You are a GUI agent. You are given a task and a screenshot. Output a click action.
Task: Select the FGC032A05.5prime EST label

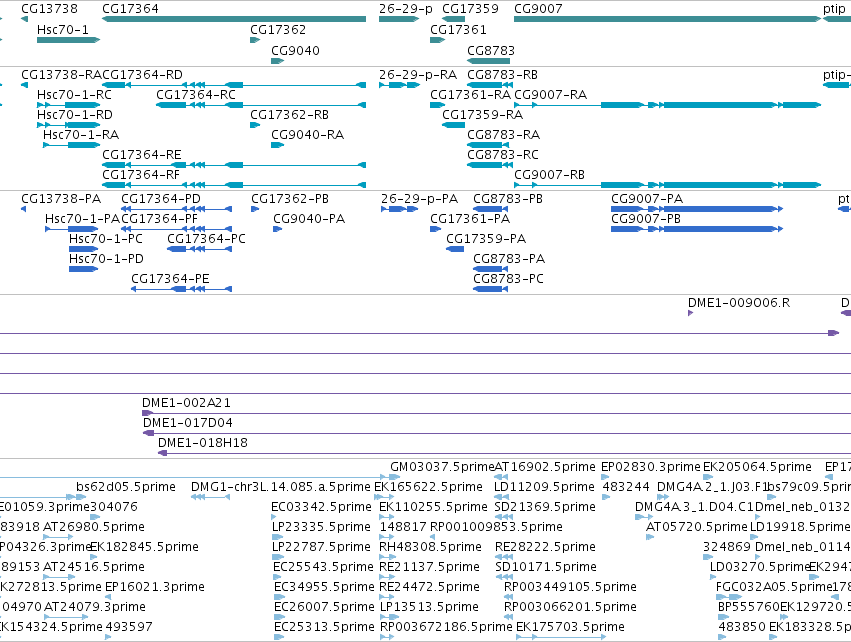click(772, 587)
